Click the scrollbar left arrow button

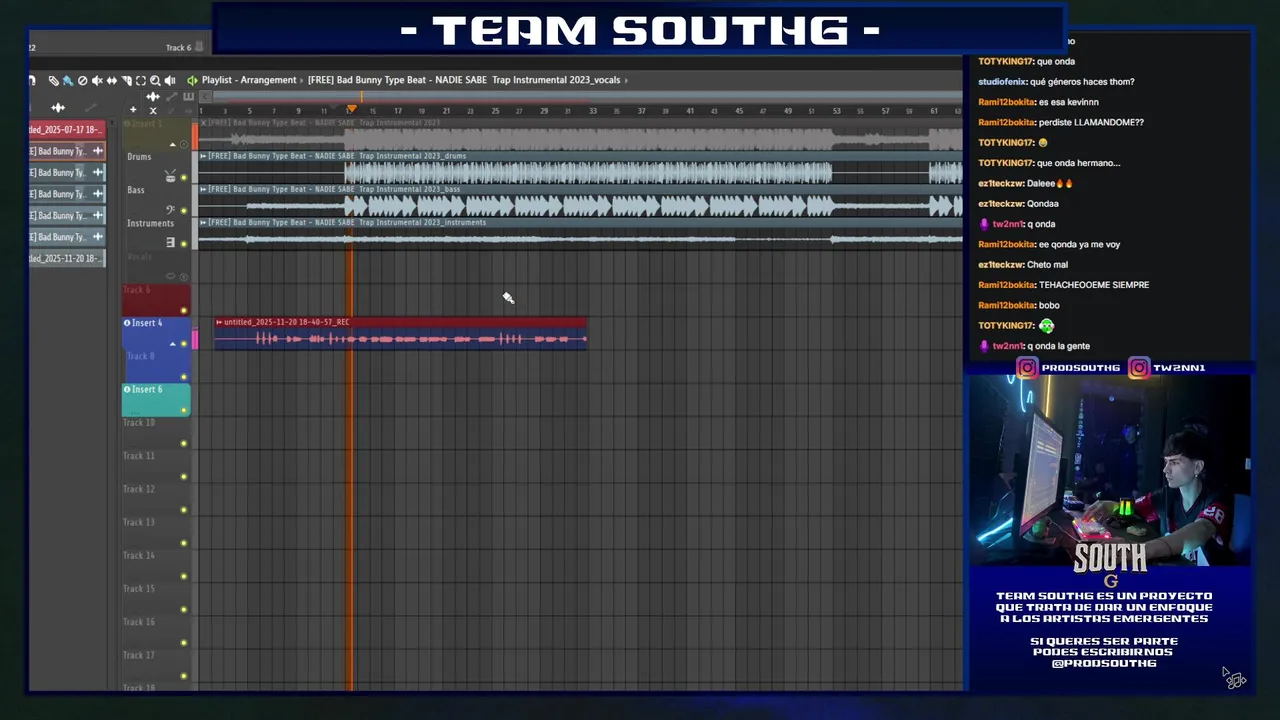tap(206, 96)
